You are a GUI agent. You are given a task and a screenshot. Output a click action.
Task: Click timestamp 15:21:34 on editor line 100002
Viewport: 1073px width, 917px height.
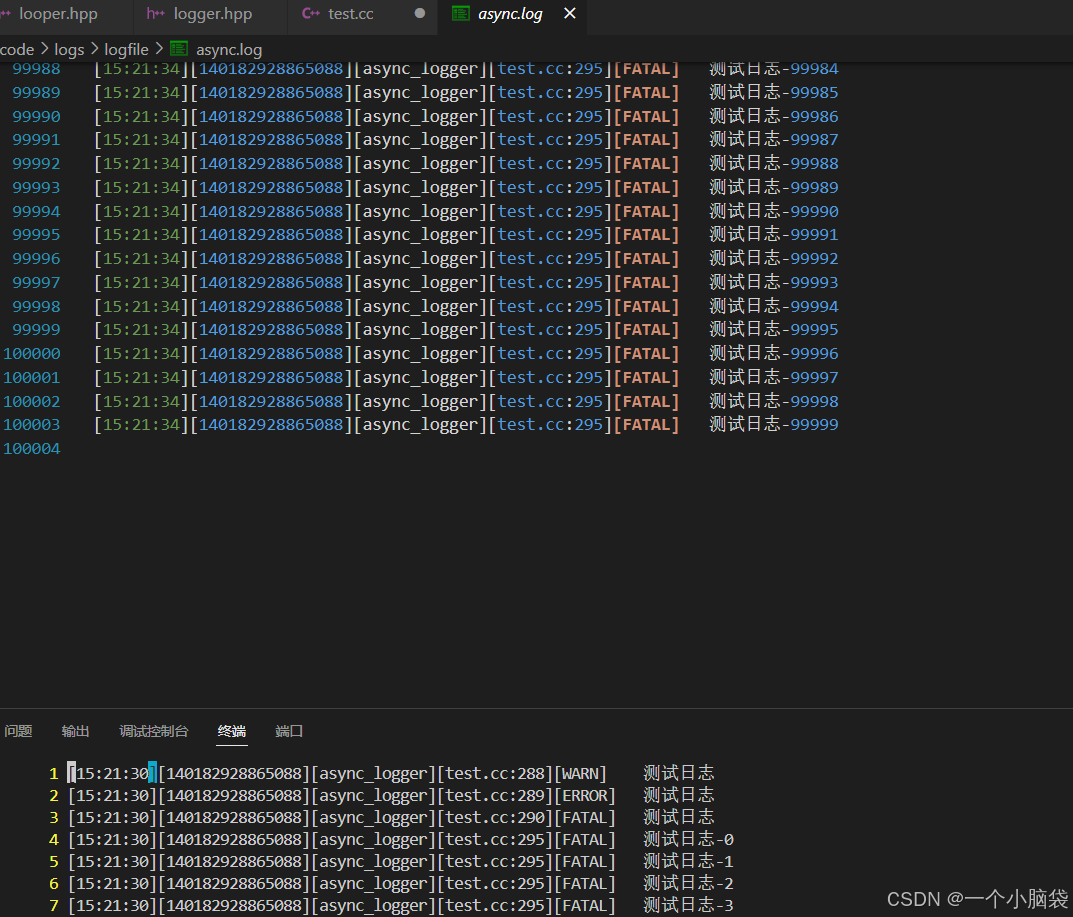click(x=142, y=402)
